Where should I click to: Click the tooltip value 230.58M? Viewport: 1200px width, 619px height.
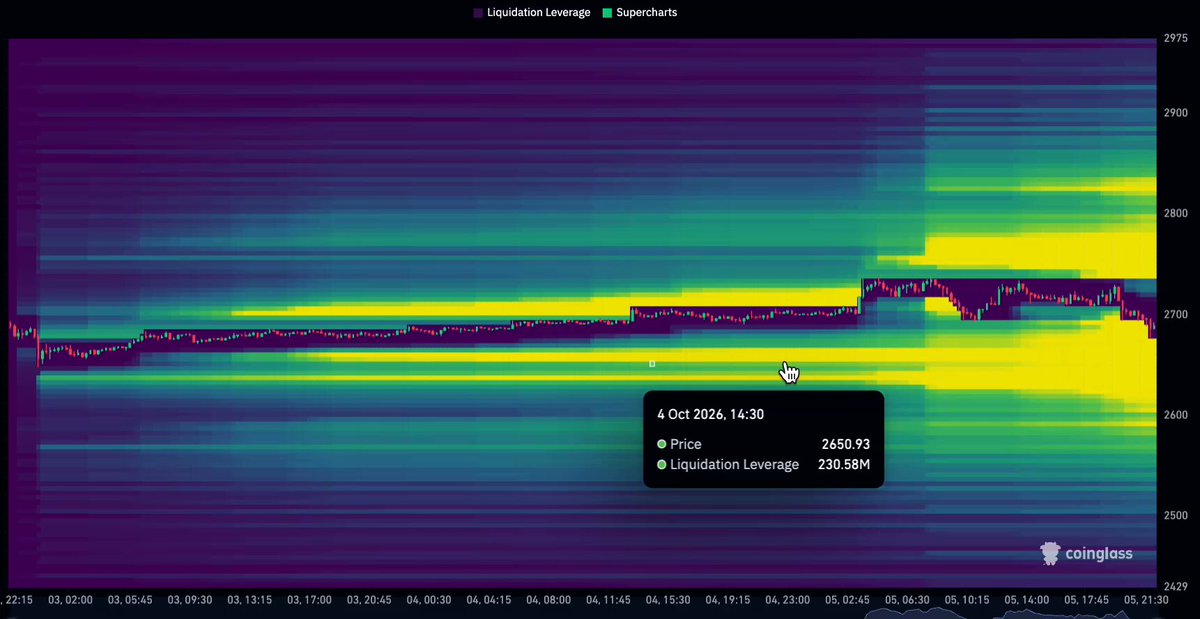tap(843, 464)
